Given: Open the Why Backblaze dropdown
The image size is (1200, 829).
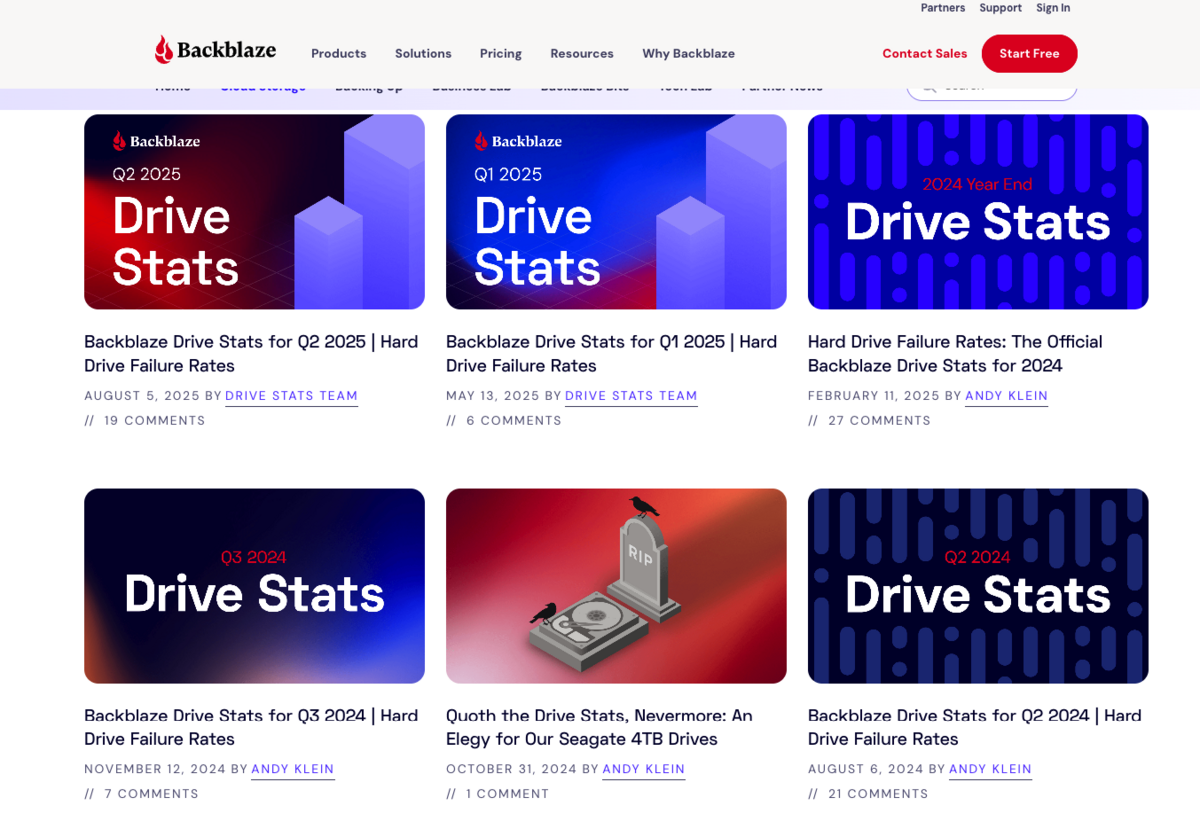Looking at the screenshot, I should click(688, 53).
